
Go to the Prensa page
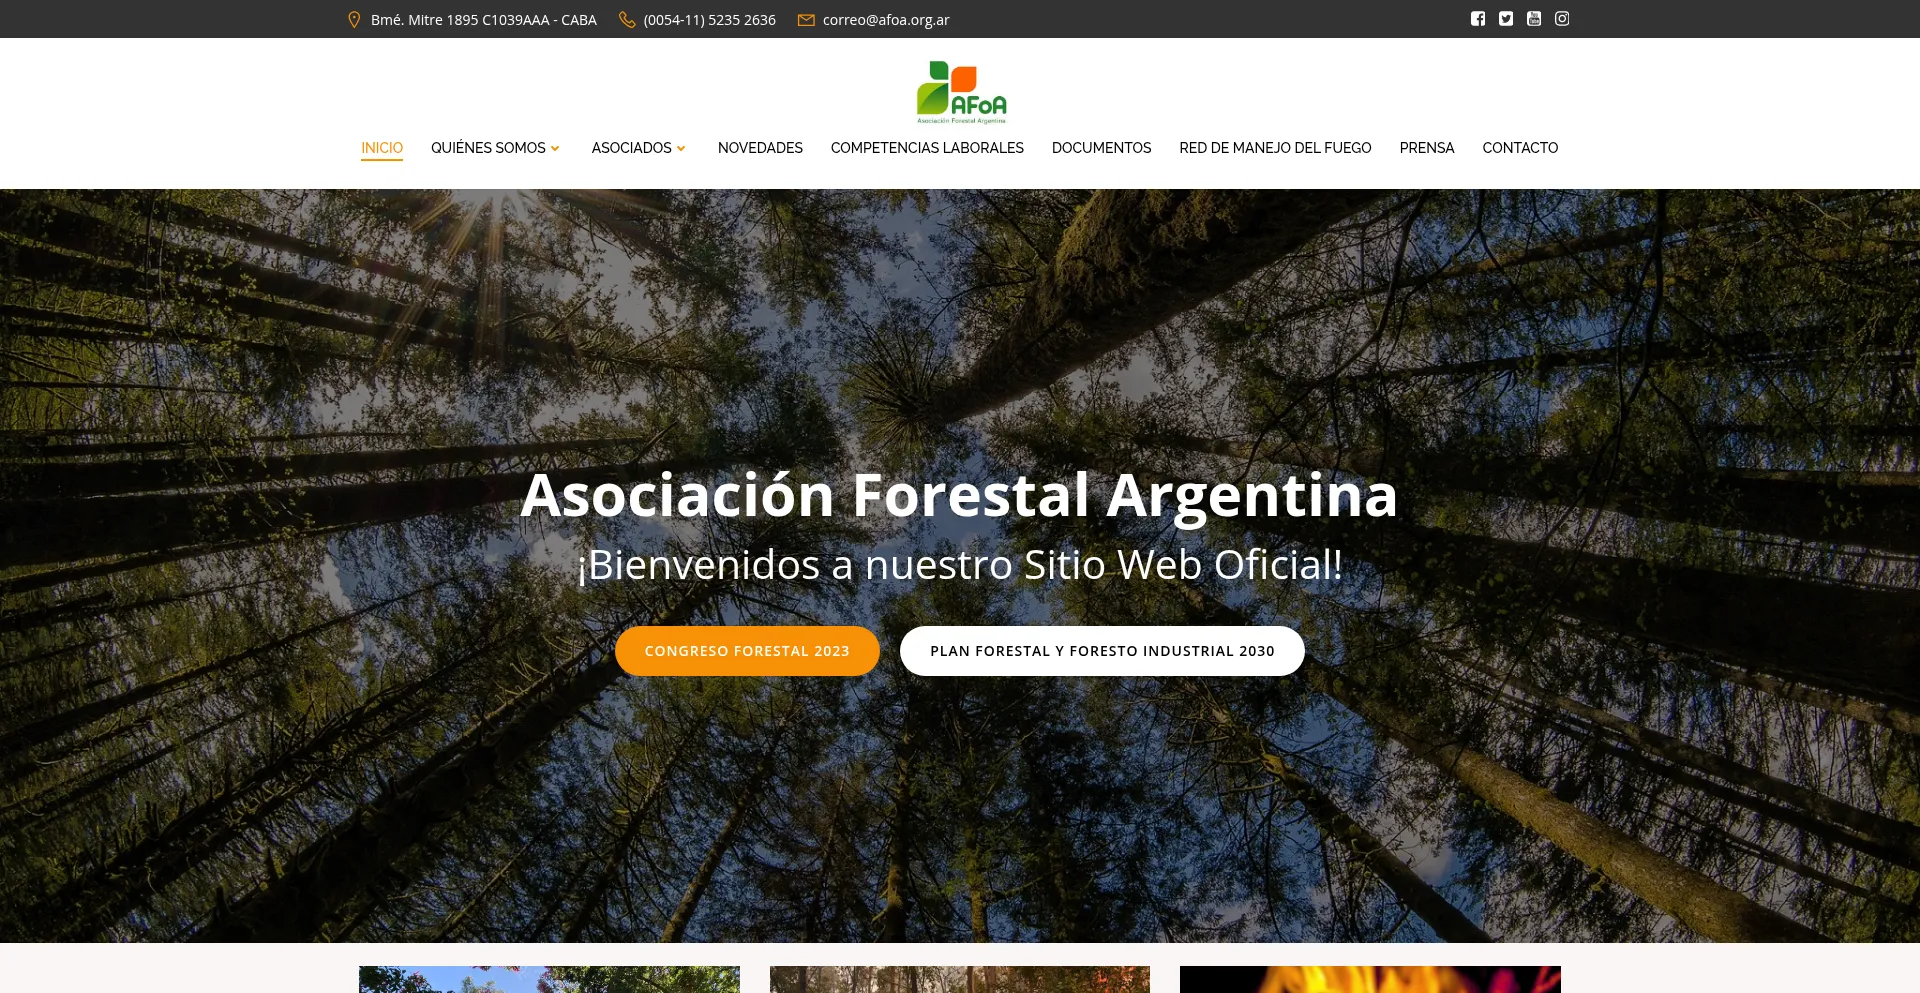click(1427, 148)
